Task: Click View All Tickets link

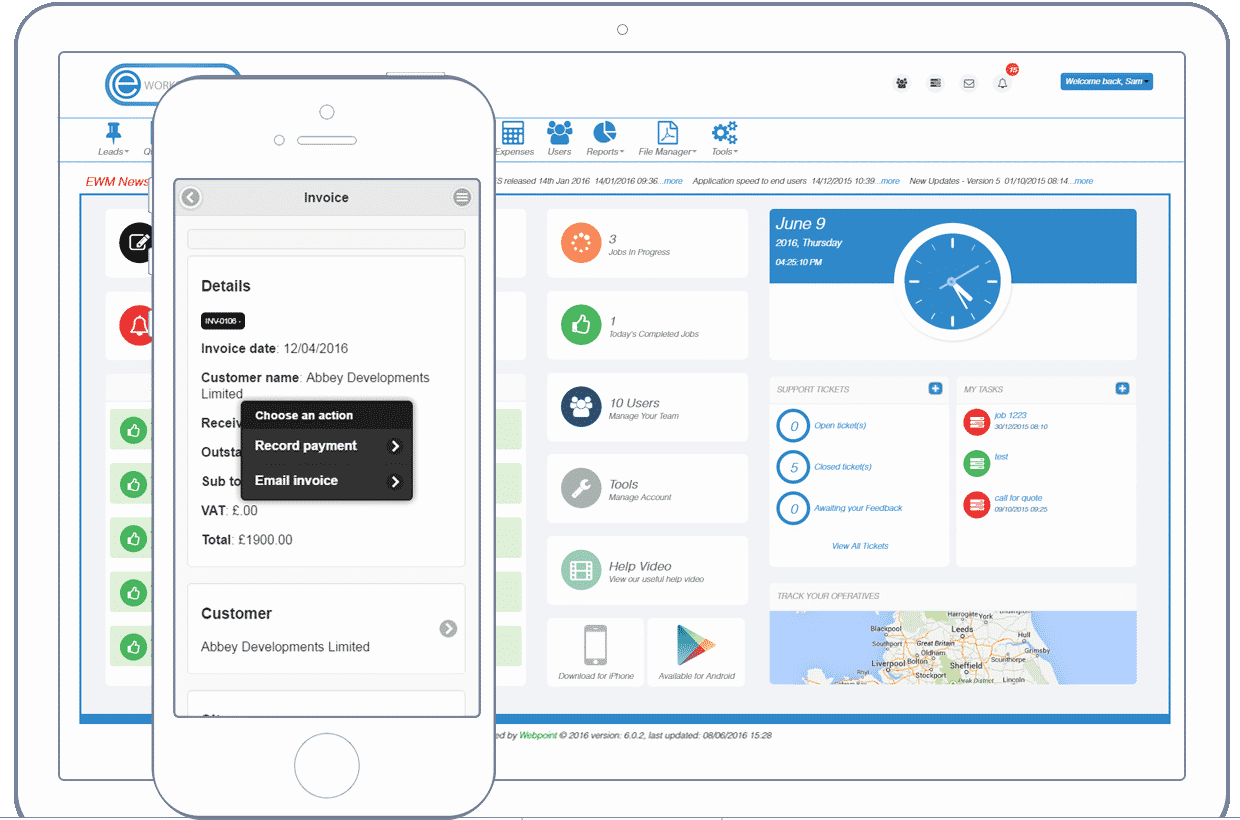Action: click(x=860, y=546)
